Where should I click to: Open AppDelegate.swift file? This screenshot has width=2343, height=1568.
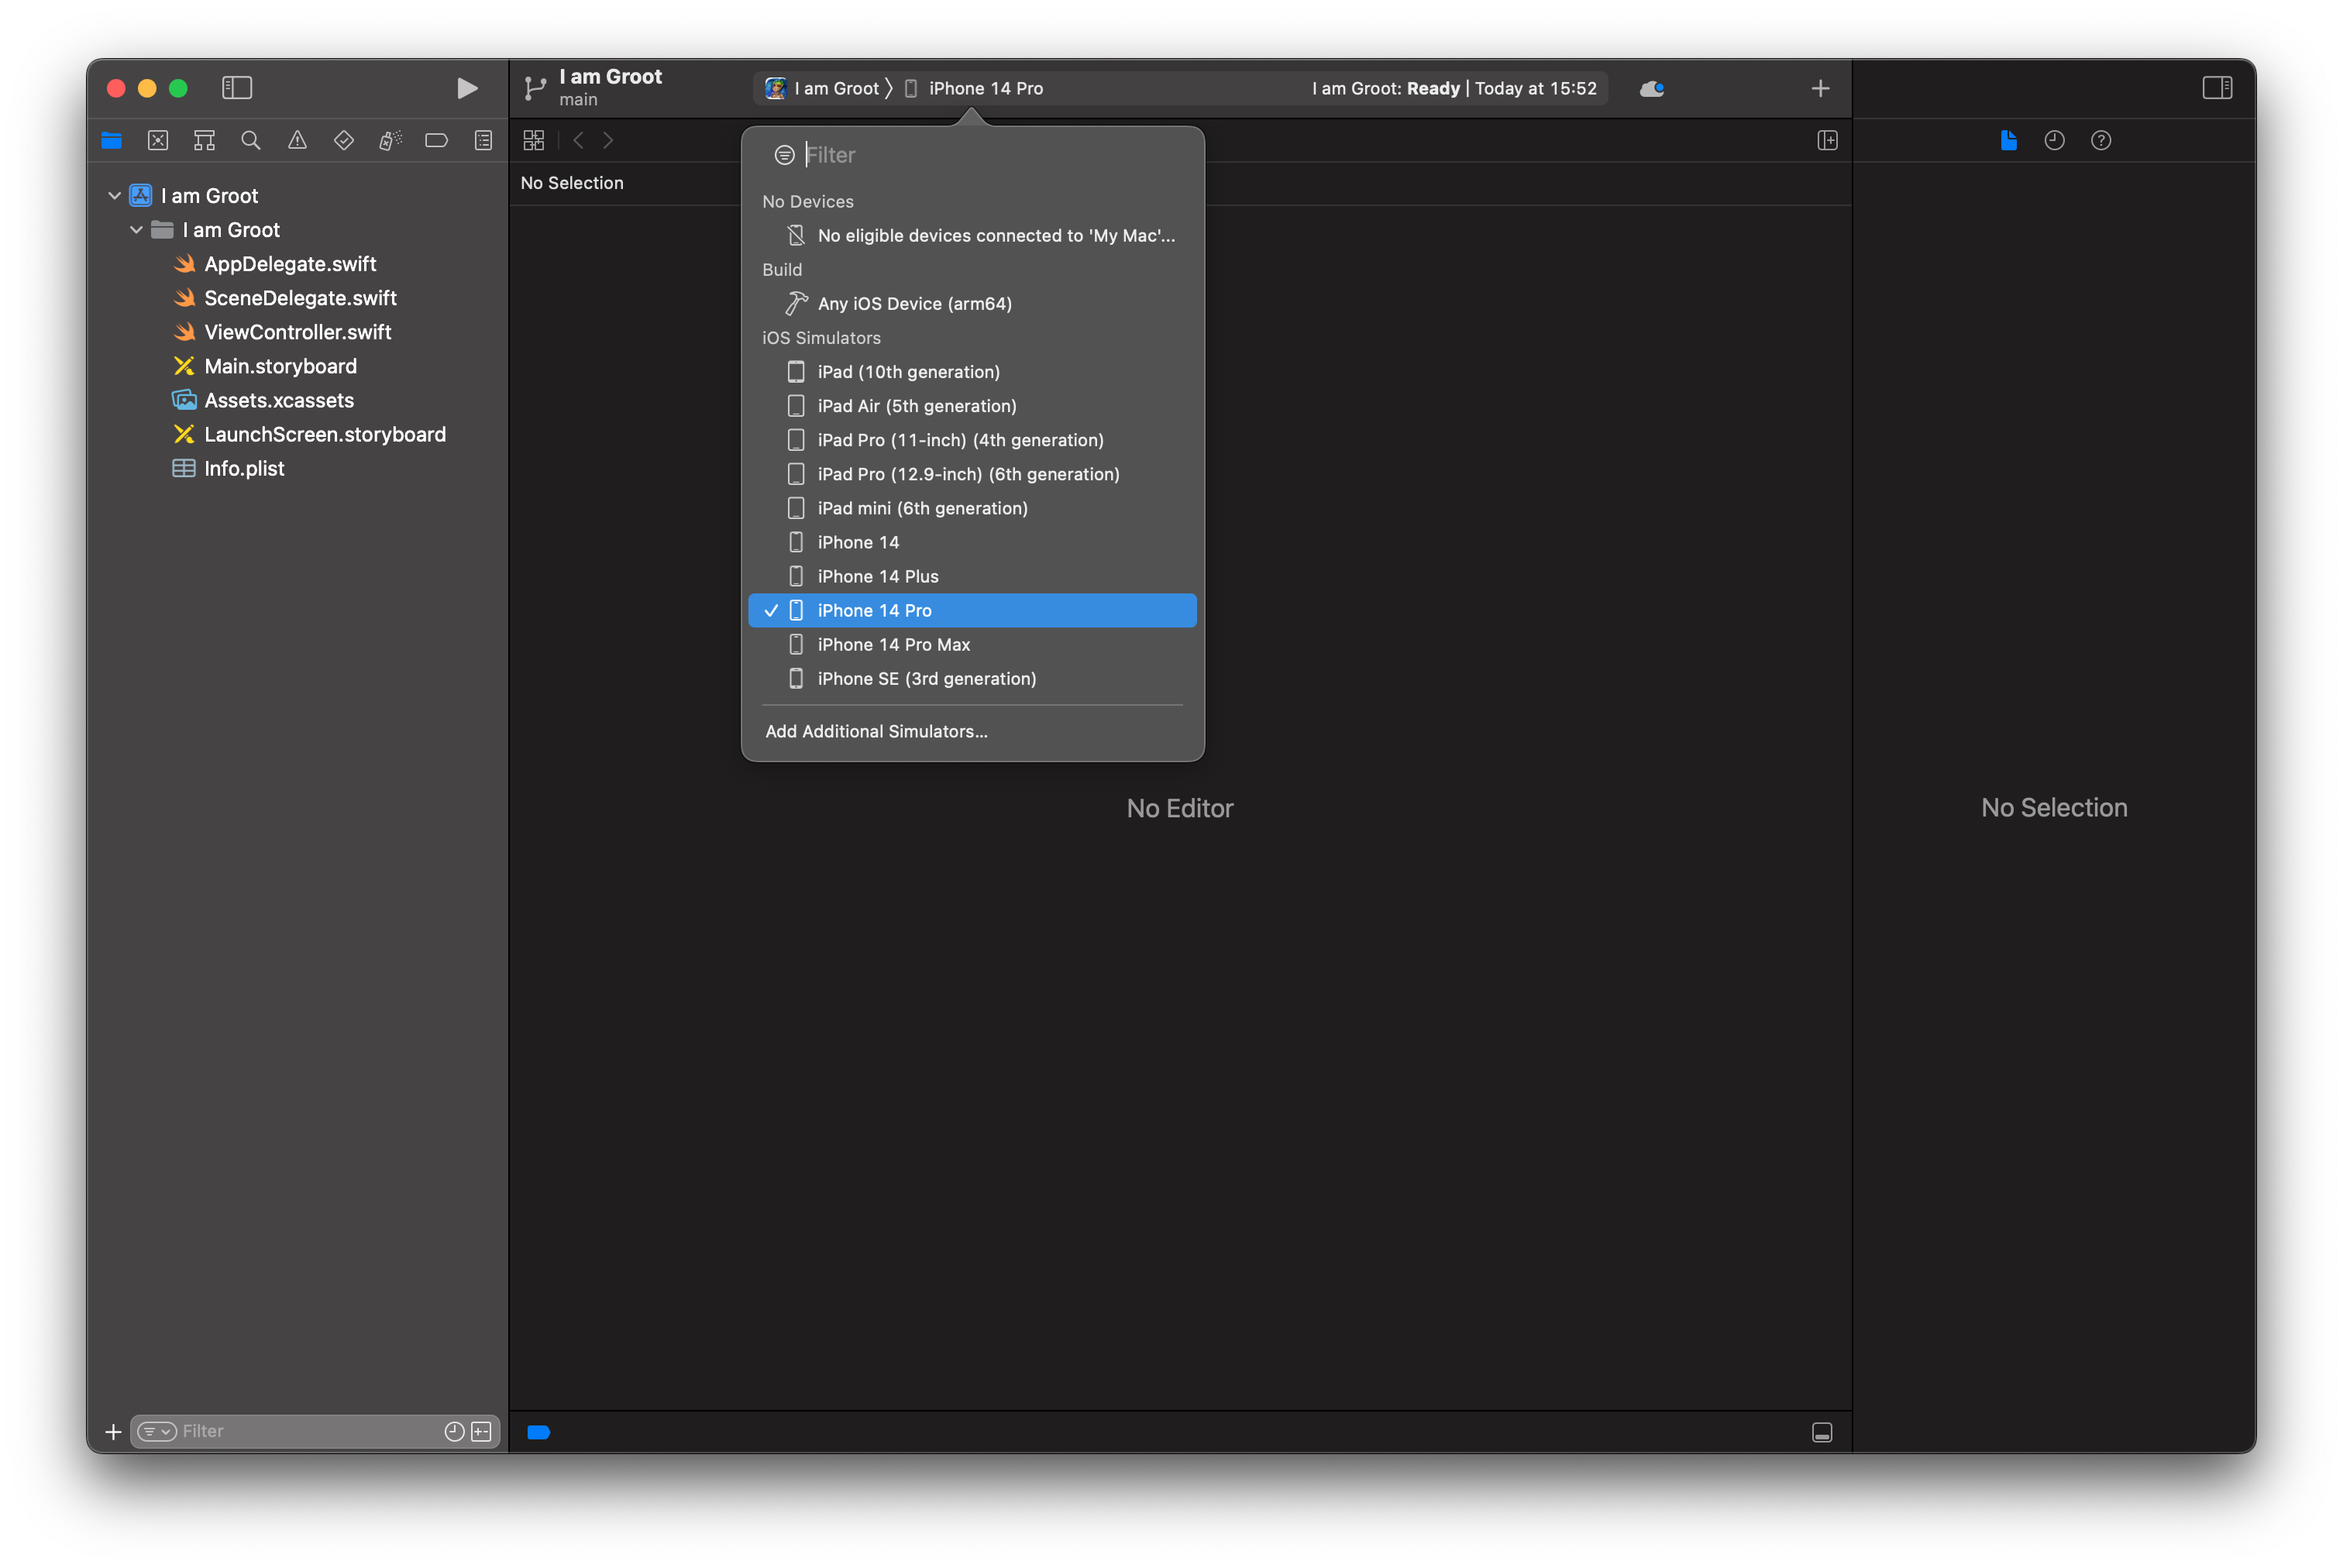click(x=292, y=263)
